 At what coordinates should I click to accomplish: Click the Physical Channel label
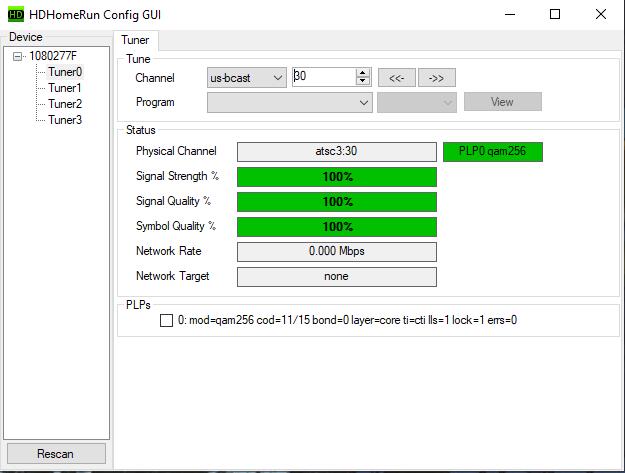coord(176,151)
